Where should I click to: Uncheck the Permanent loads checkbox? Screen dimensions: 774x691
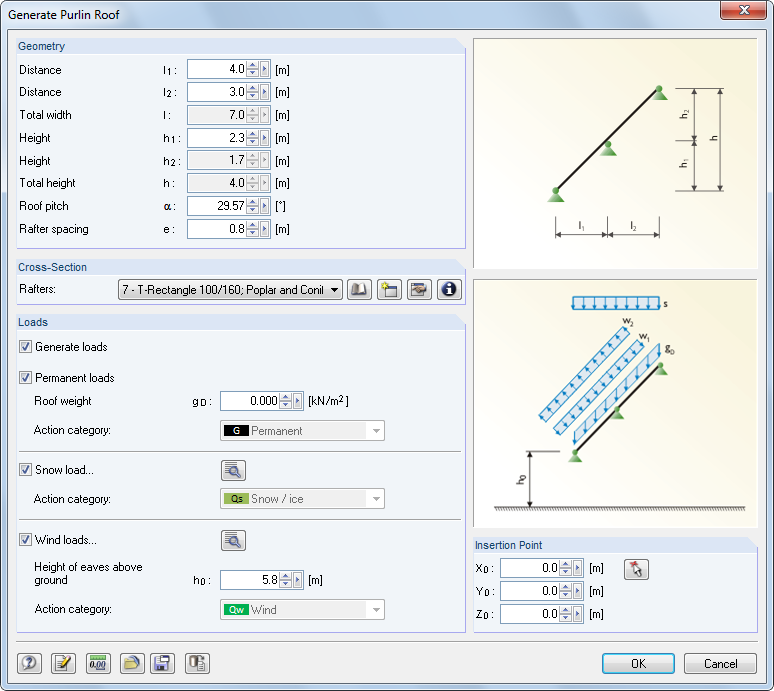pos(26,378)
